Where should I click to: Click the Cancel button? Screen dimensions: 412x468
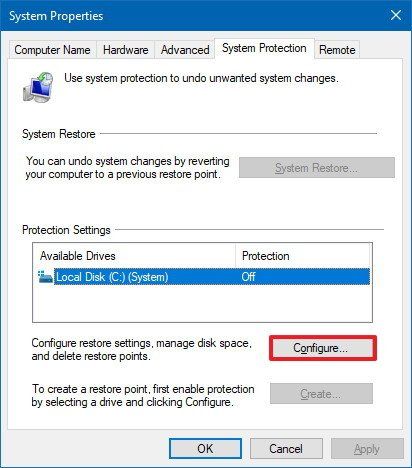click(286, 448)
